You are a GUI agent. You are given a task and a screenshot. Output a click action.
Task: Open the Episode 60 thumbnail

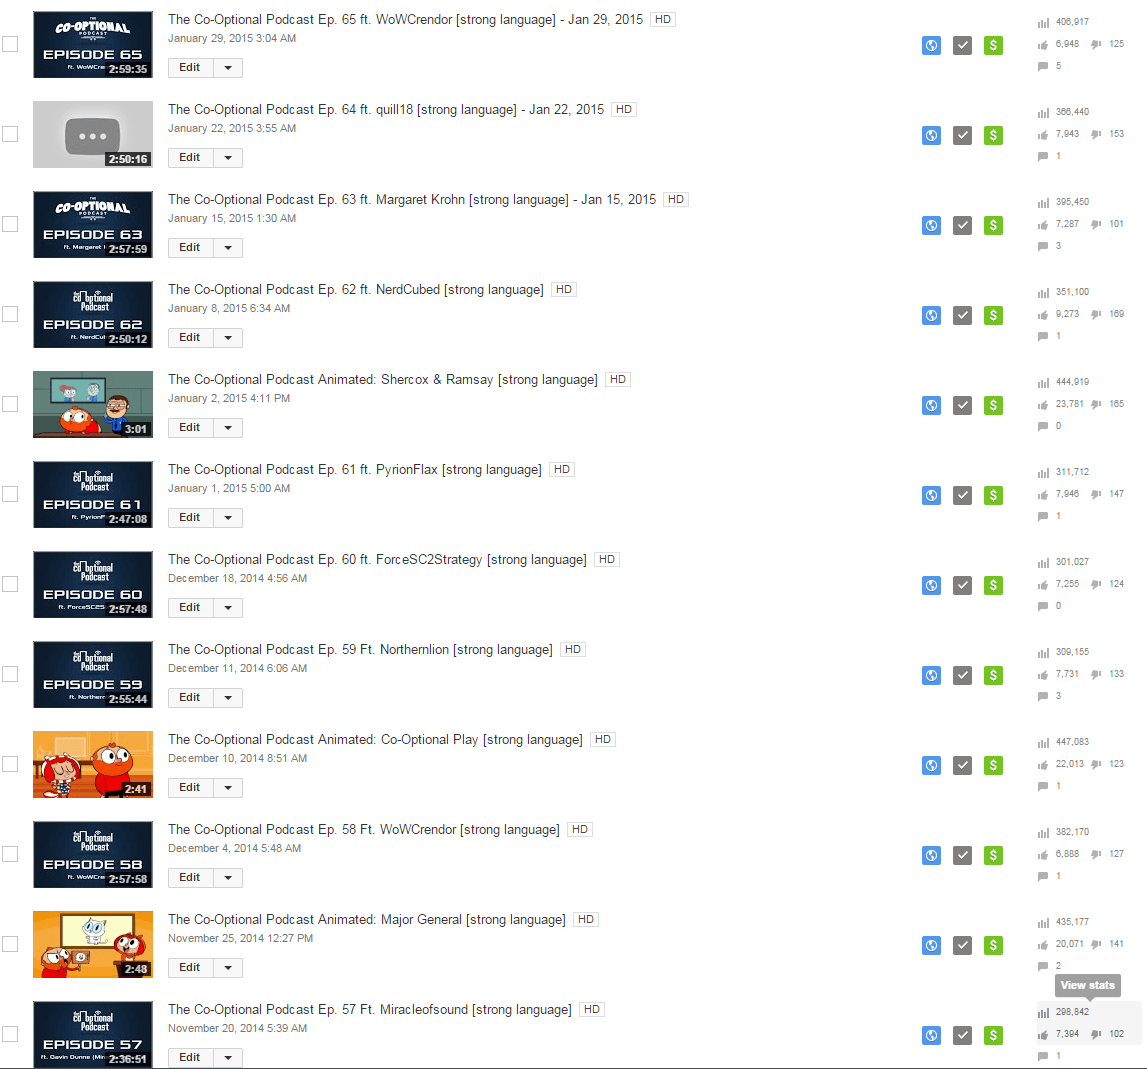tap(93, 585)
